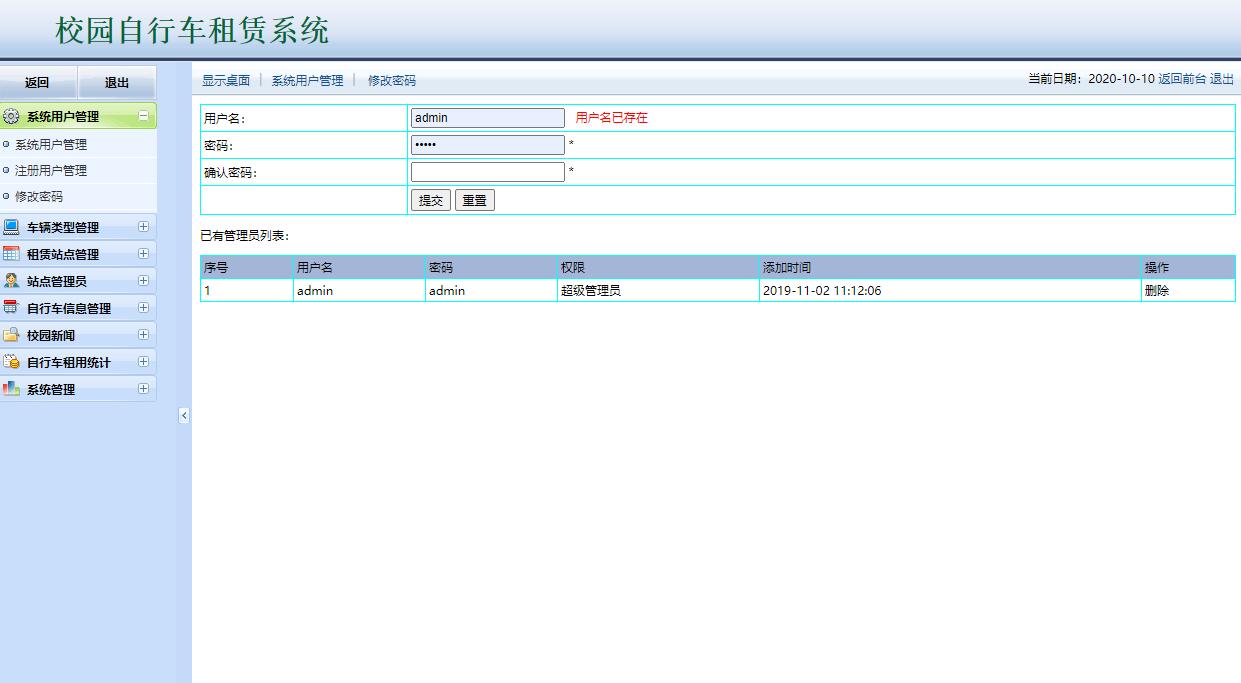This screenshot has width=1241, height=683.
Task: Select the 站点管理员 people icon
Action: pos(12,281)
